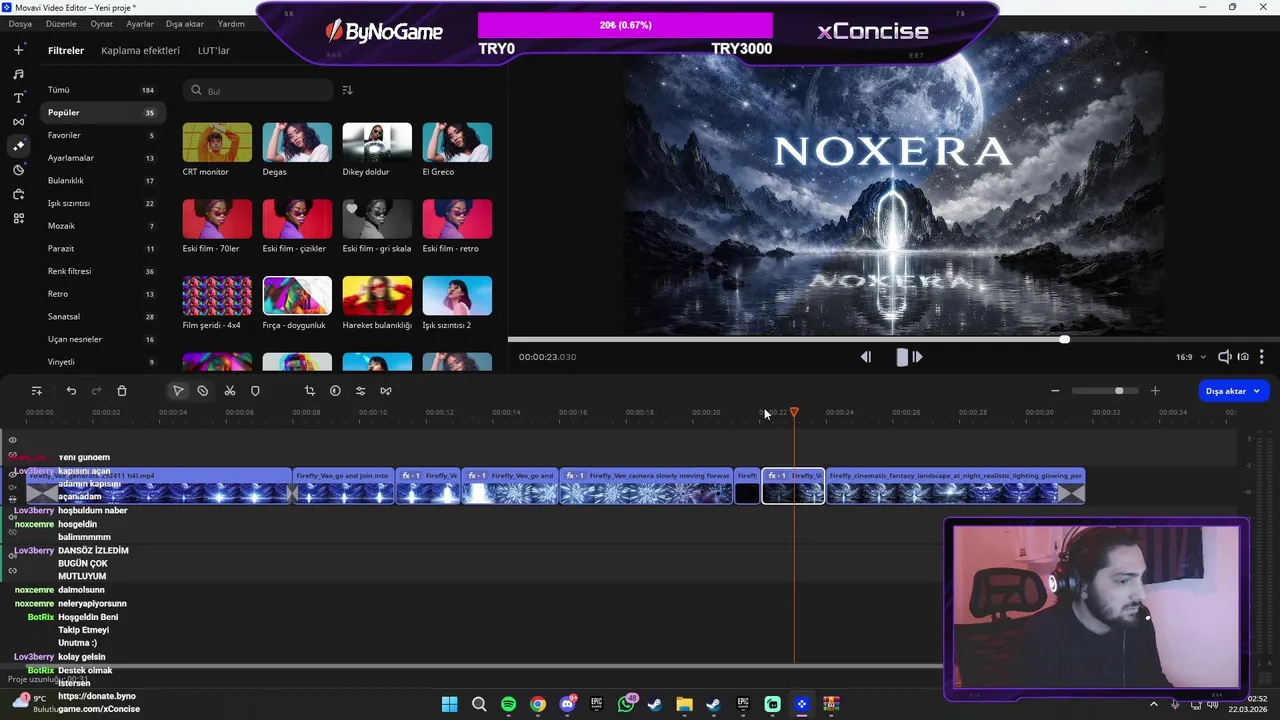
Task: Open the Crop and rotate tool
Action: [x=310, y=391]
